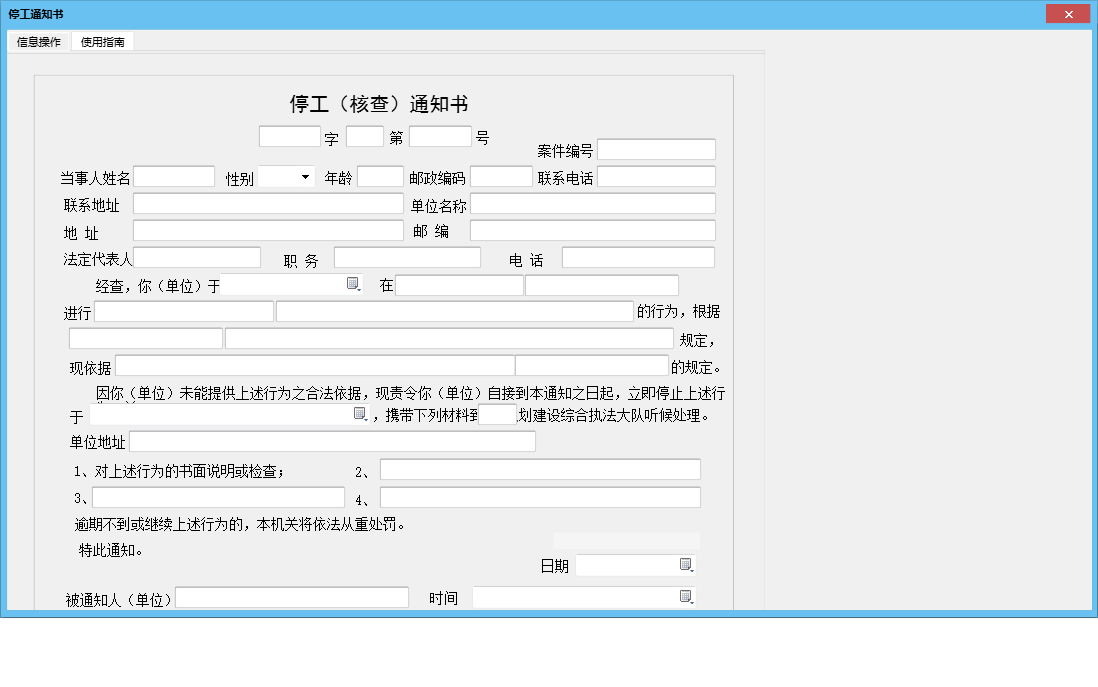
Task: Click the 邮政编码 input field
Action: 501,176
